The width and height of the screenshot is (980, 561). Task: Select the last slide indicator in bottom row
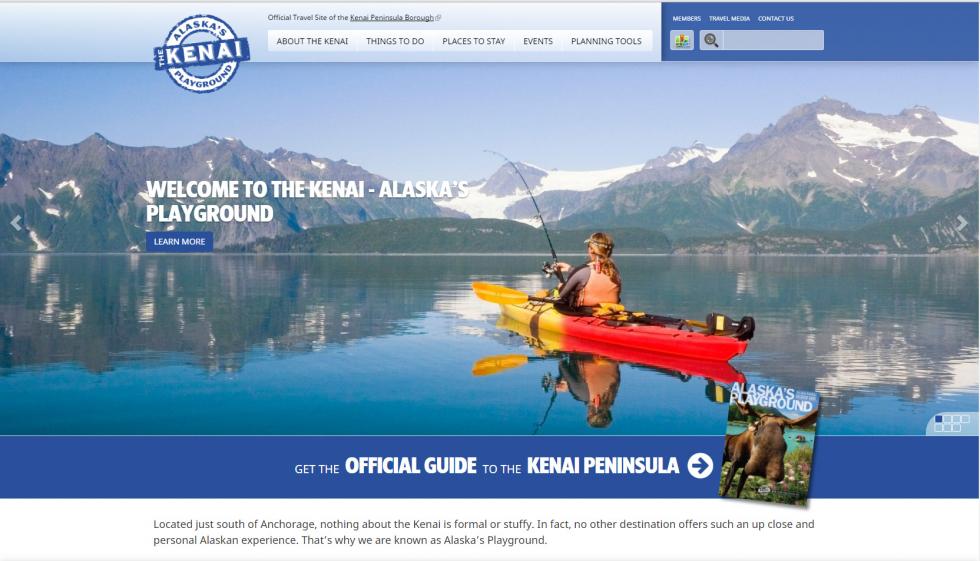coord(956,428)
